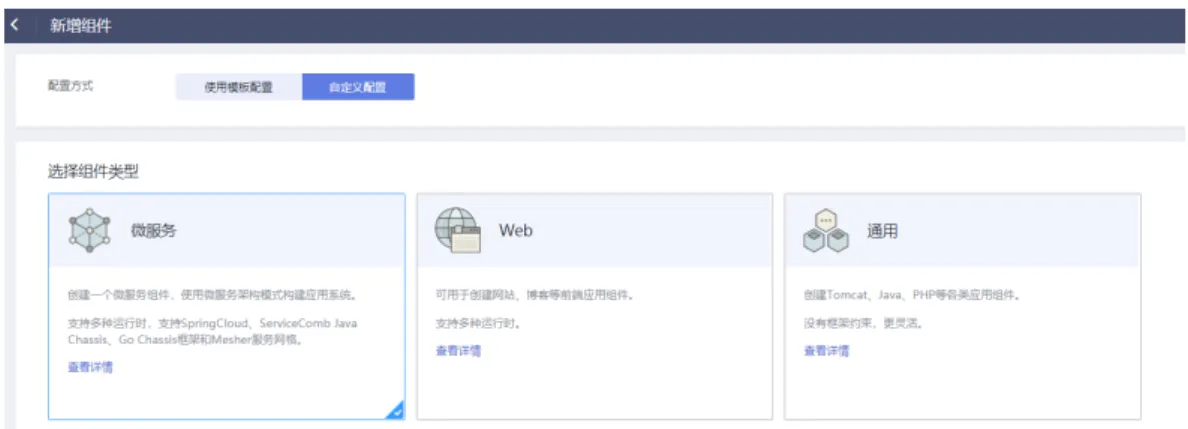The width and height of the screenshot is (1188, 429).
Task: Click the 可用于创建网站 description text
Action: [535, 294]
